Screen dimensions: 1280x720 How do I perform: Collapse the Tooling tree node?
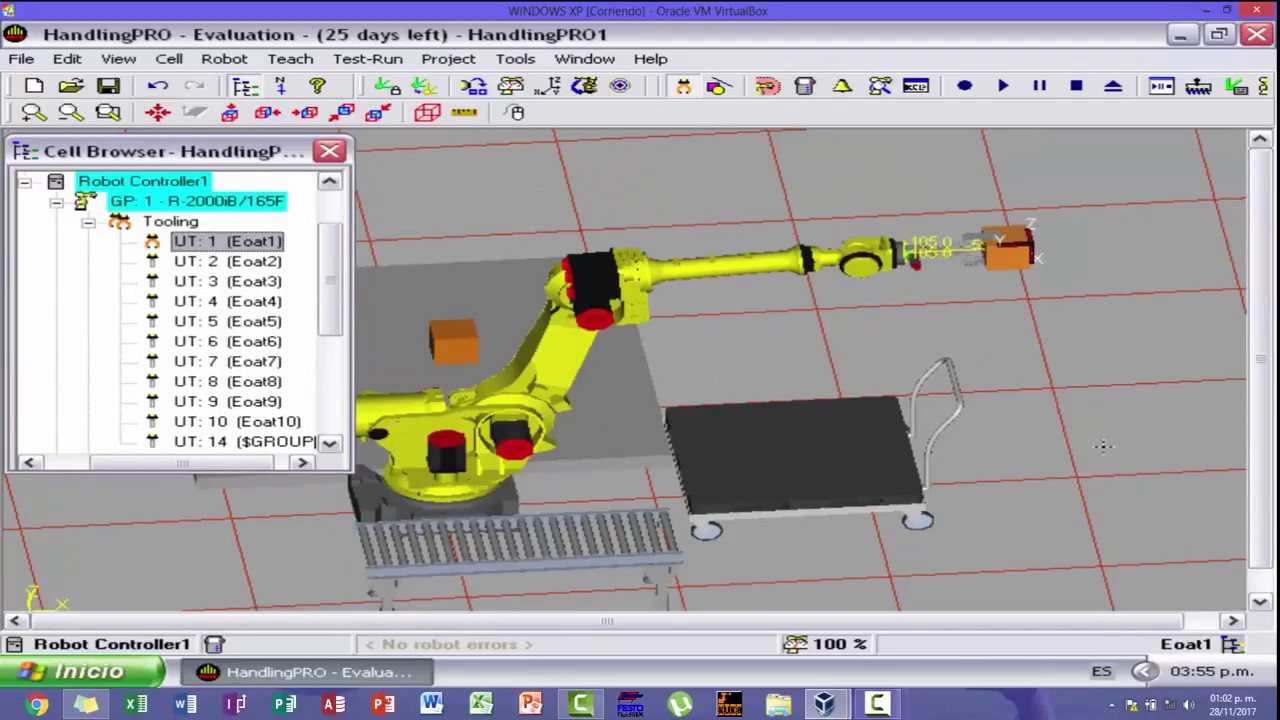(89, 222)
